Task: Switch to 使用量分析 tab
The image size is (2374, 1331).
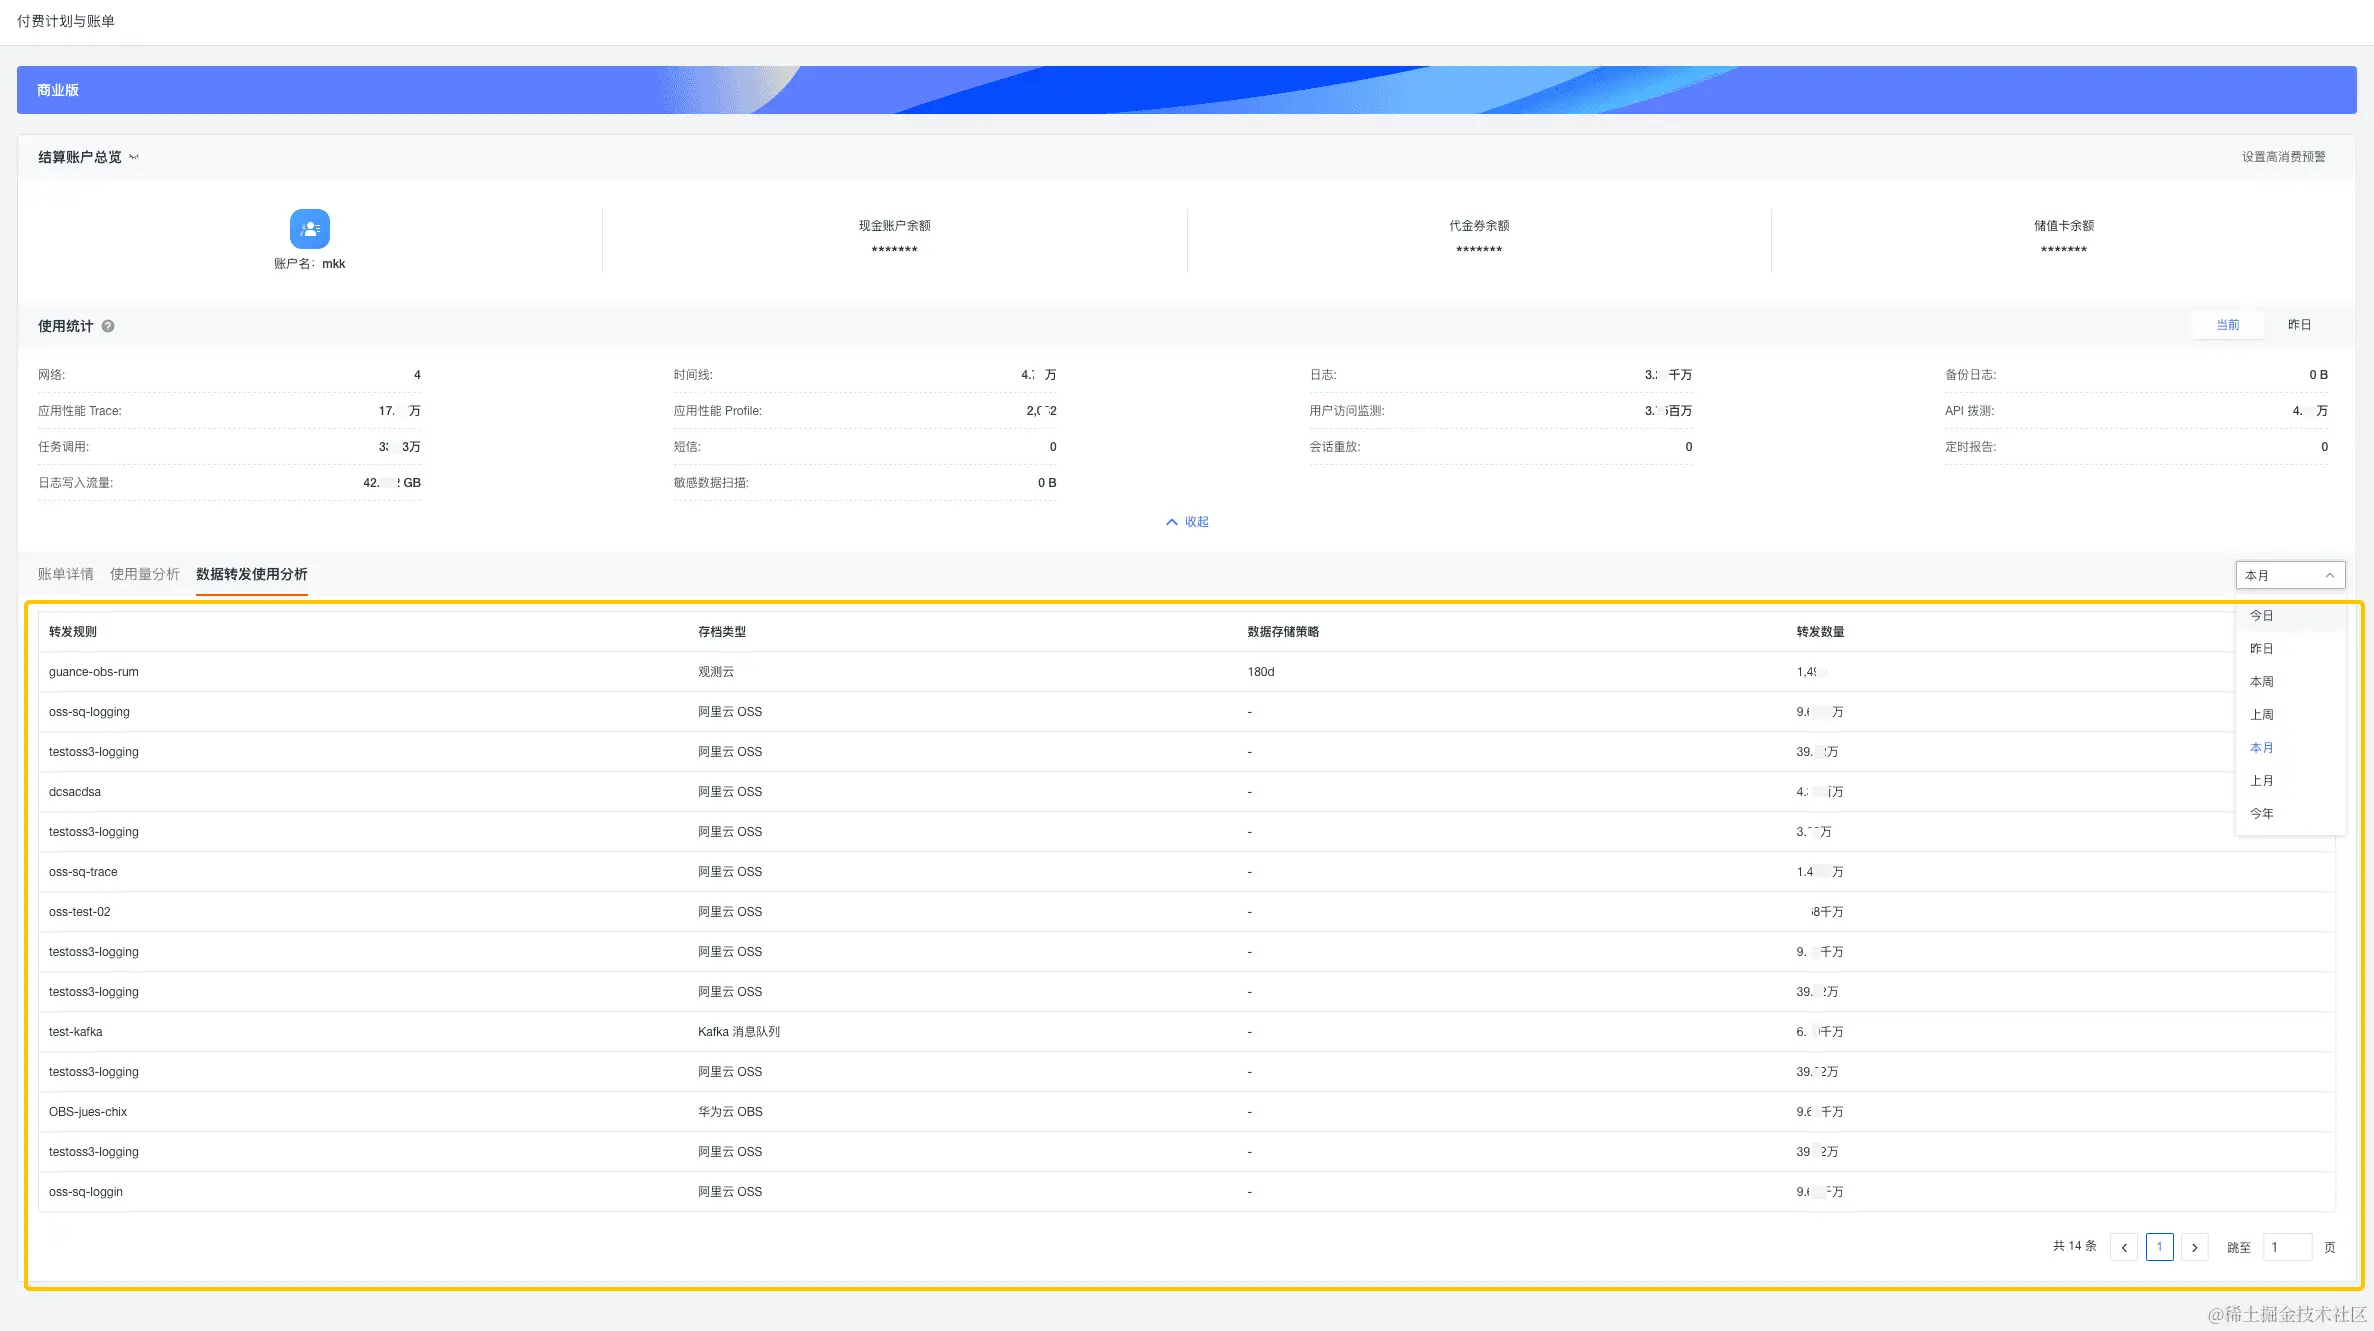Action: [x=144, y=574]
